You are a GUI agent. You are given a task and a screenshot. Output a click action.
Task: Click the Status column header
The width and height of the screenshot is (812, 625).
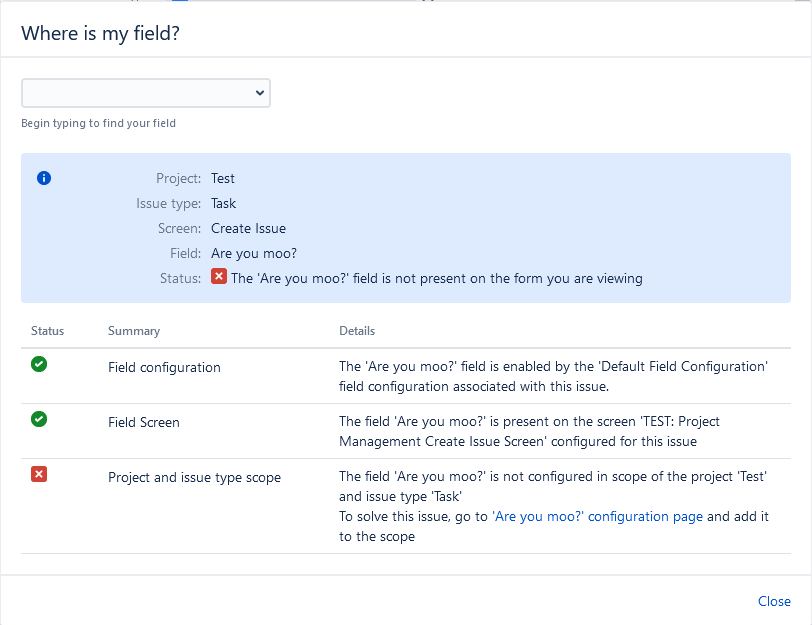coord(47,331)
